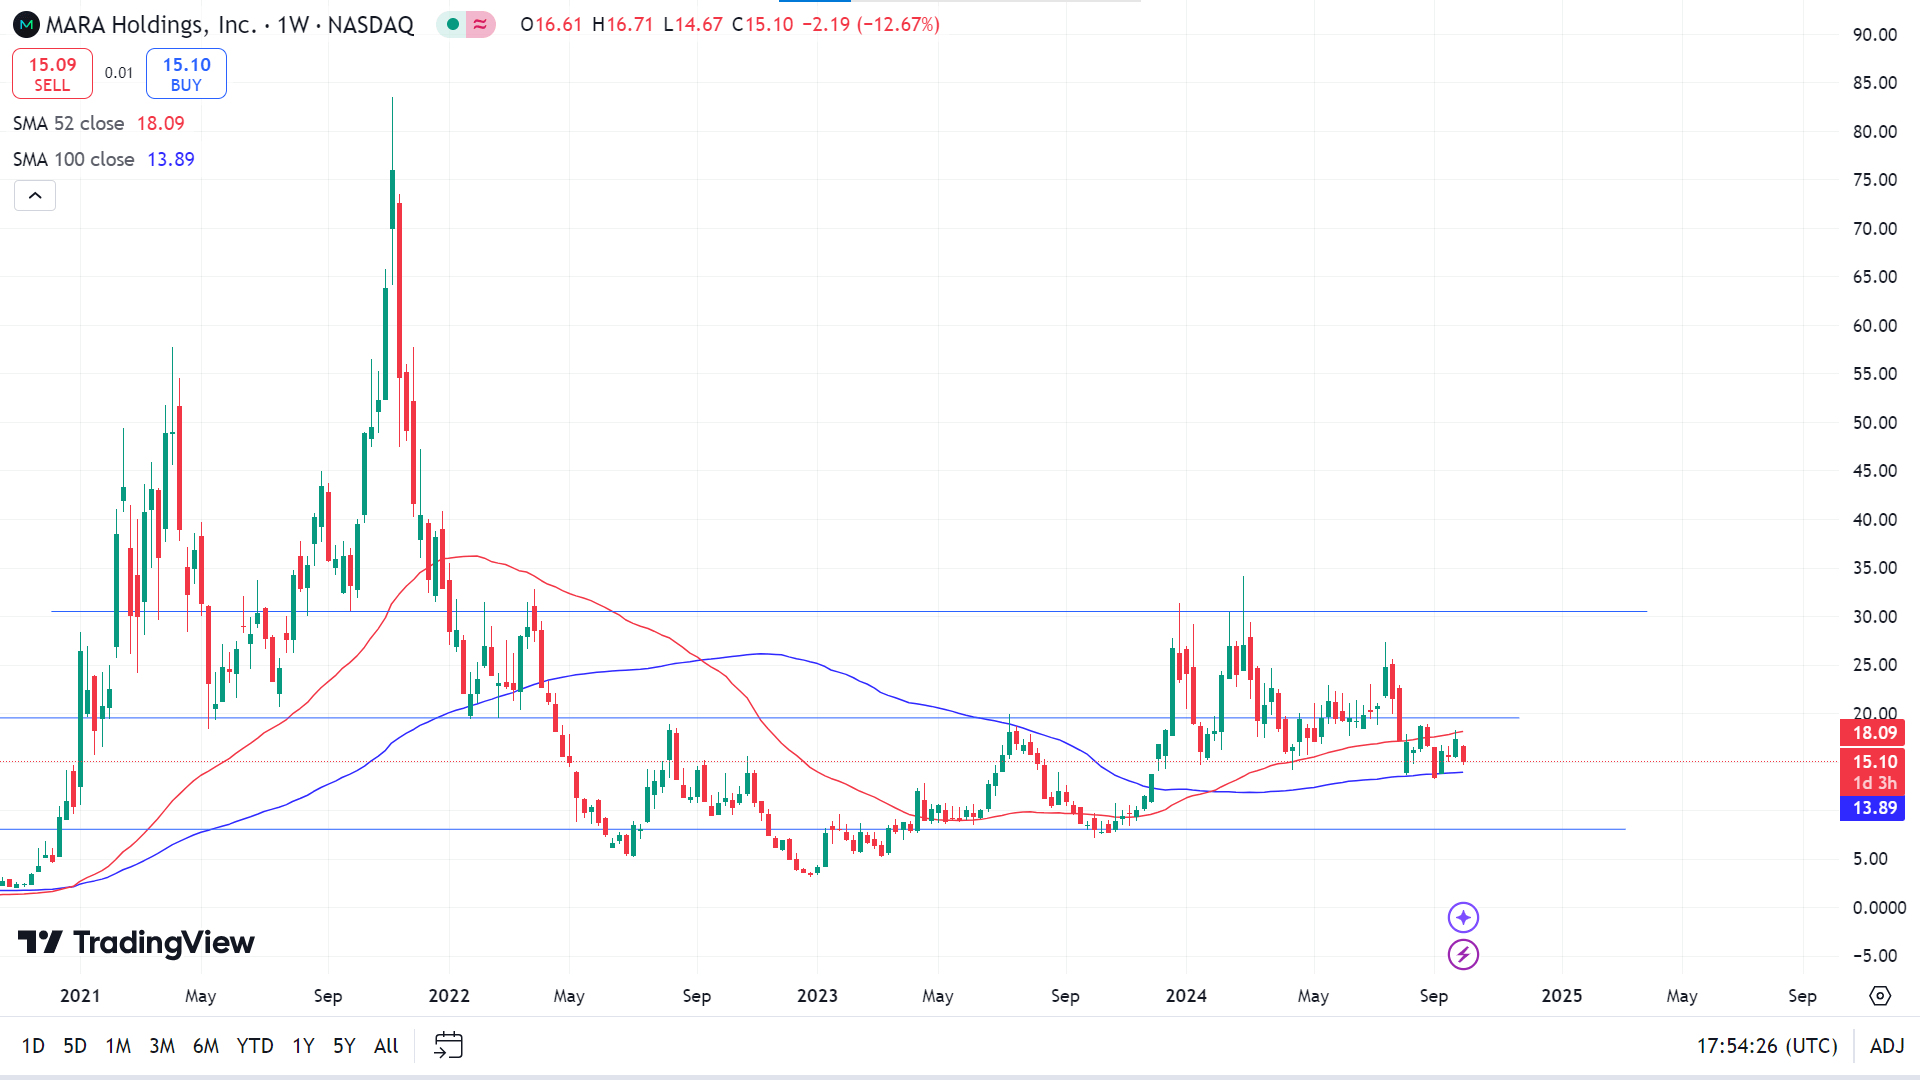This screenshot has width=1920, height=1080.
Task: Click the 15.10 current price label
Action: tap(1873, 762)
